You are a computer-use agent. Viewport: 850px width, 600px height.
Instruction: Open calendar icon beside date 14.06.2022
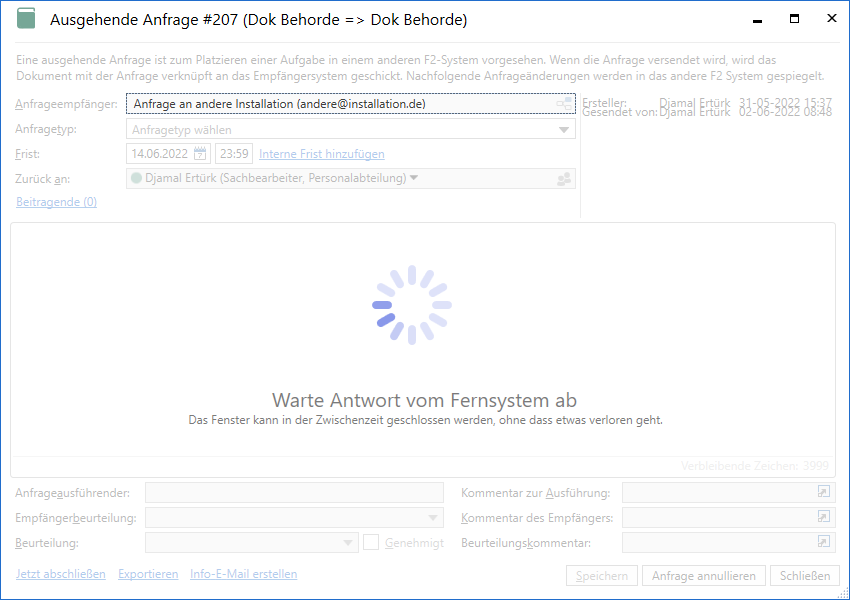[x=200, y=154]
